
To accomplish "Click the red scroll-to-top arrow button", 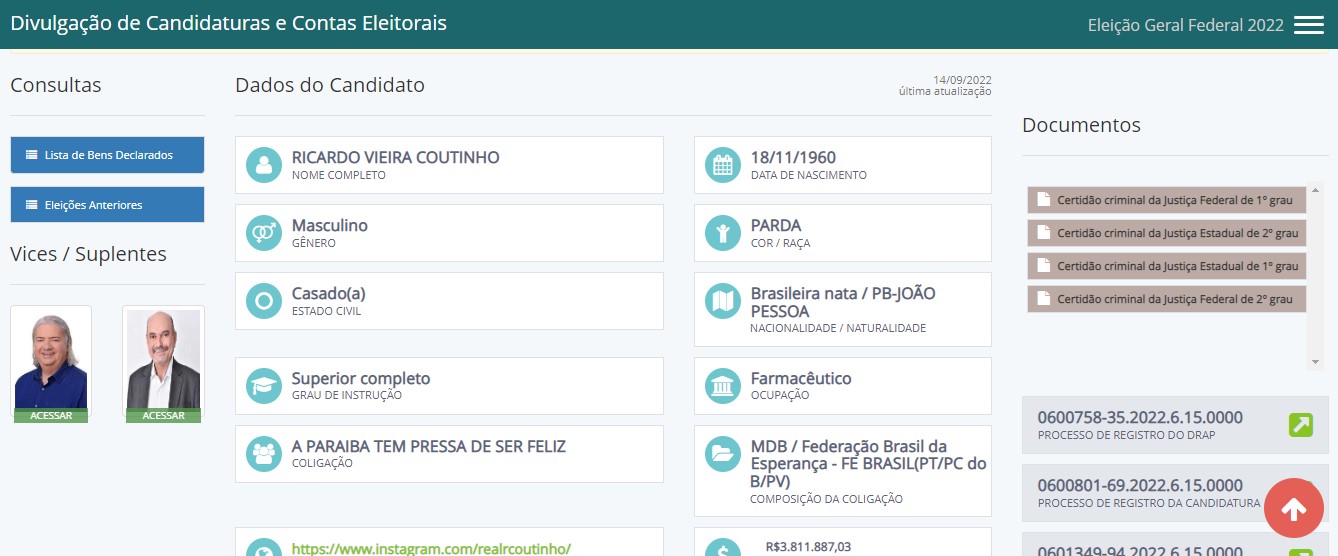I will point(1293,509).
